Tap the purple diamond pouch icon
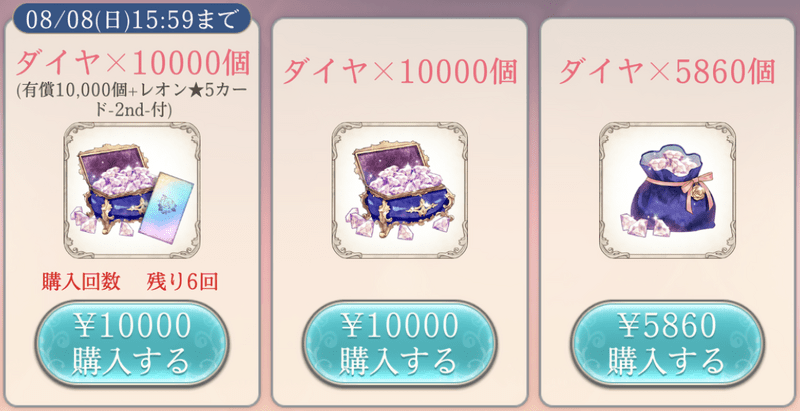The image size is (800, 411). coord(669,189)
